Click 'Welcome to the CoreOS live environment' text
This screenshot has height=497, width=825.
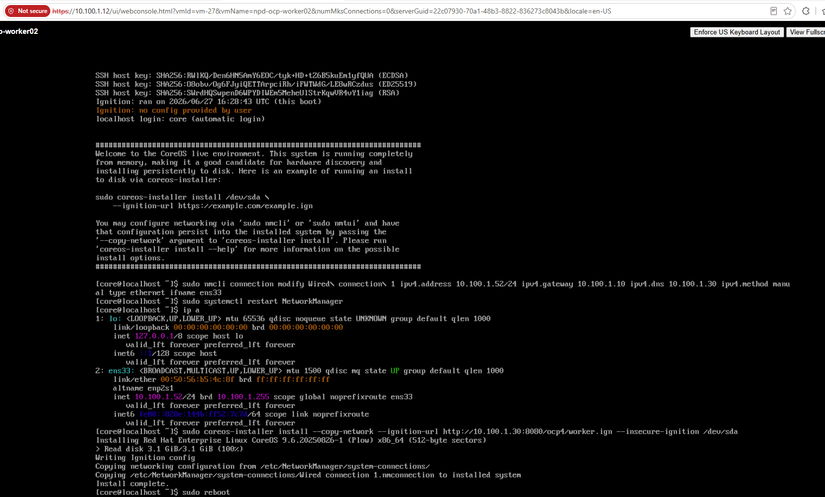(180, 154)
